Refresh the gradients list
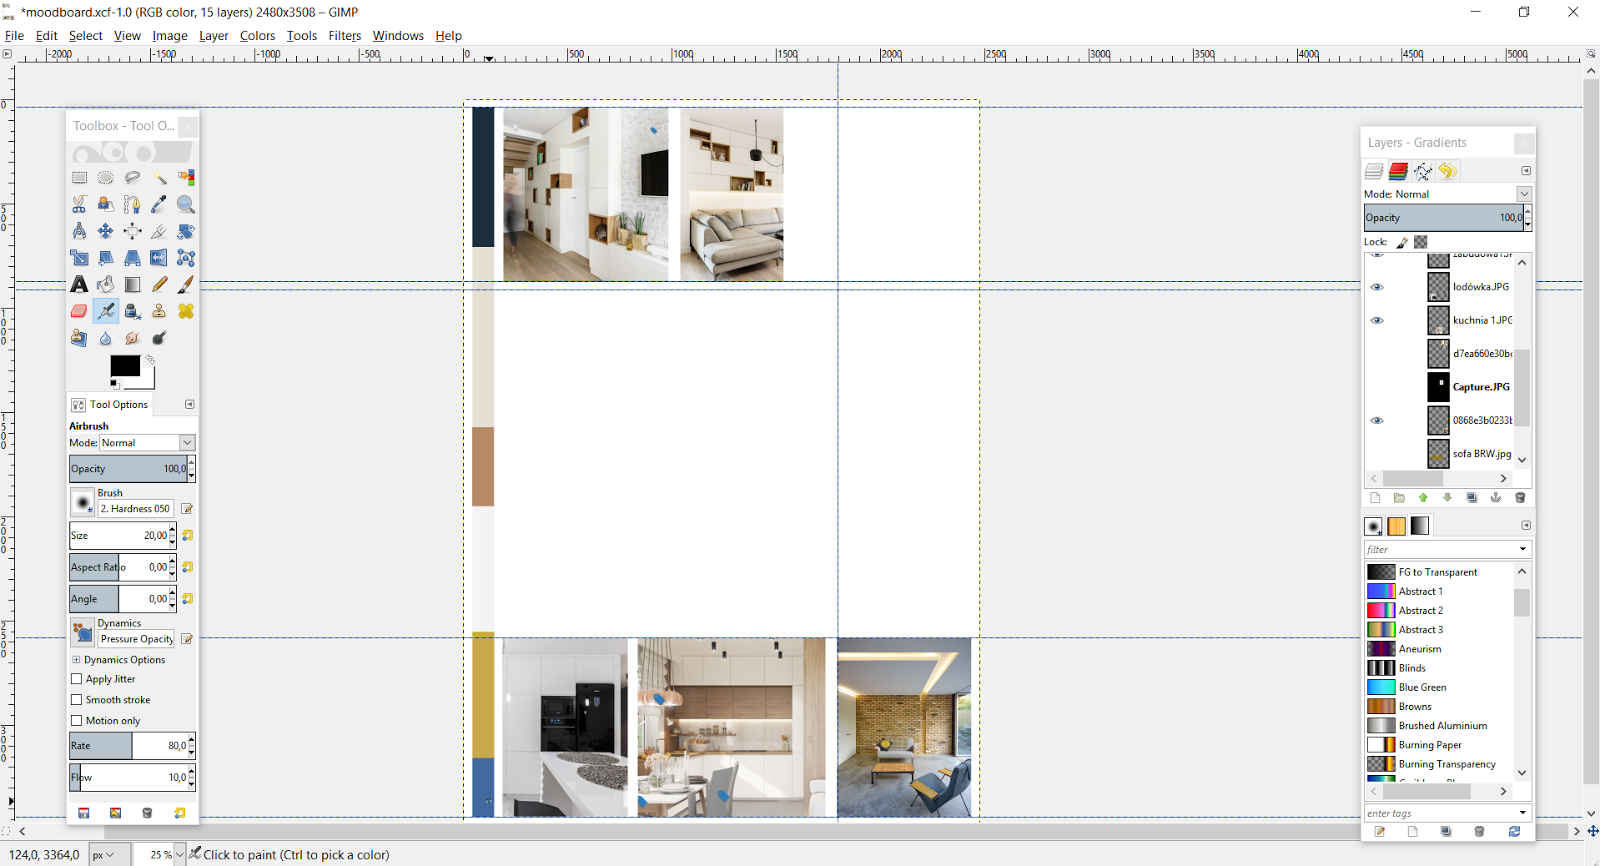1600x866 pixels. (x=1514, y=832)
